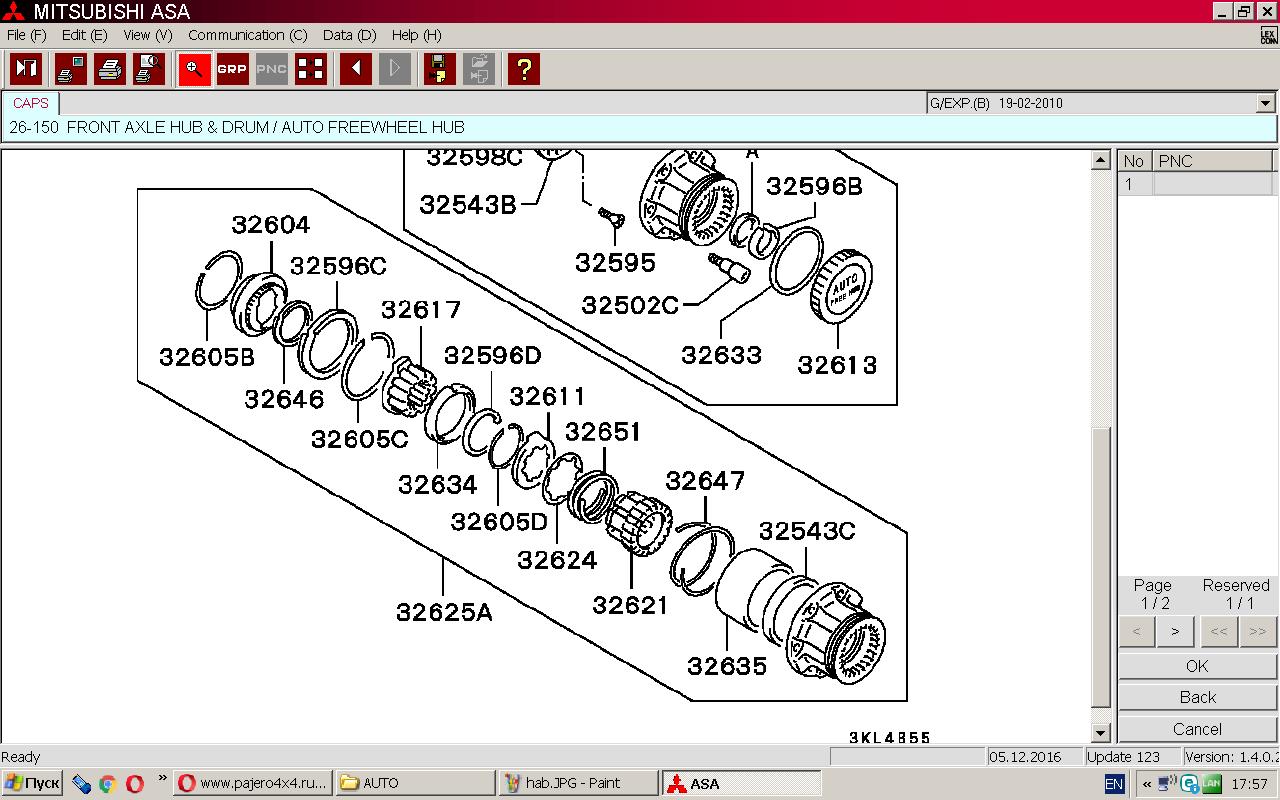
Task: Click the next page '>' button
Action: pos(1175,631)
